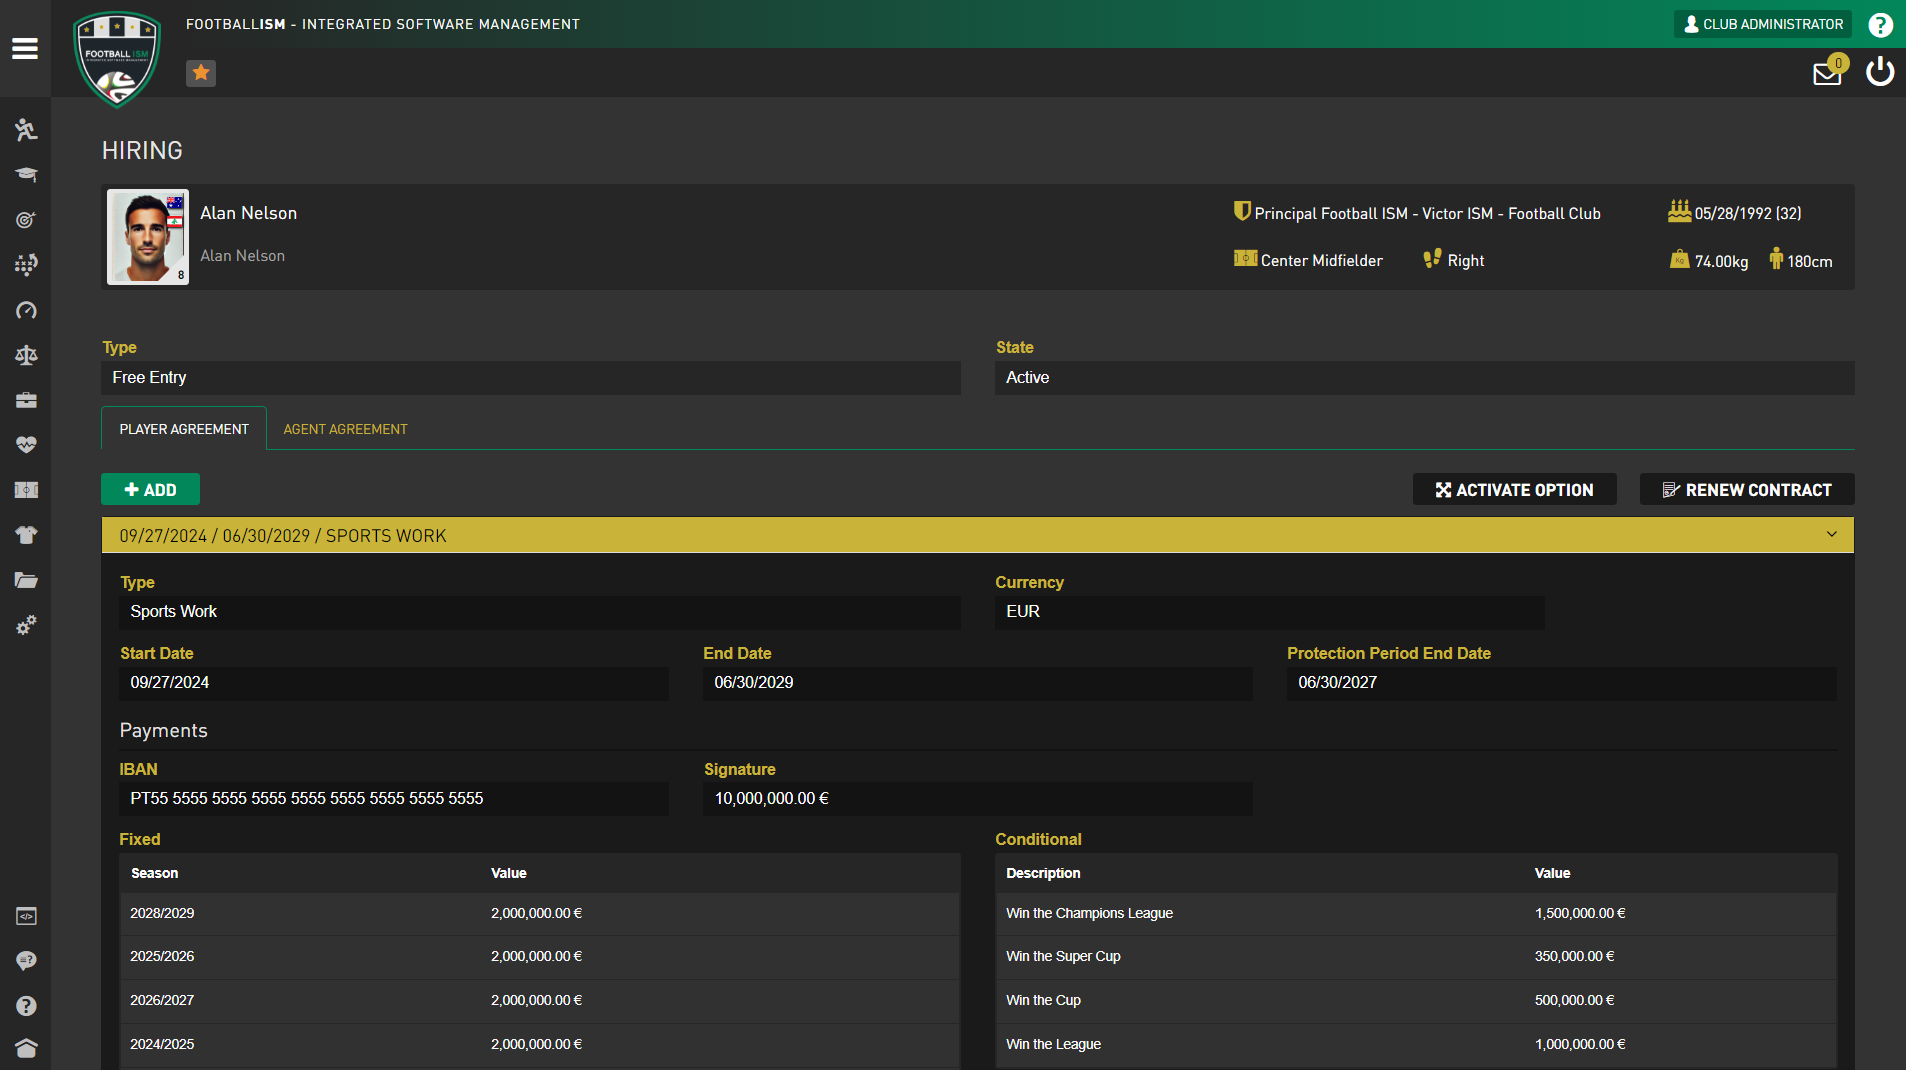Viewport: 1906px width, 1070px height.
Task: Click the birthdate 05/28/1992 text
Action: (x=1748, y=213)
